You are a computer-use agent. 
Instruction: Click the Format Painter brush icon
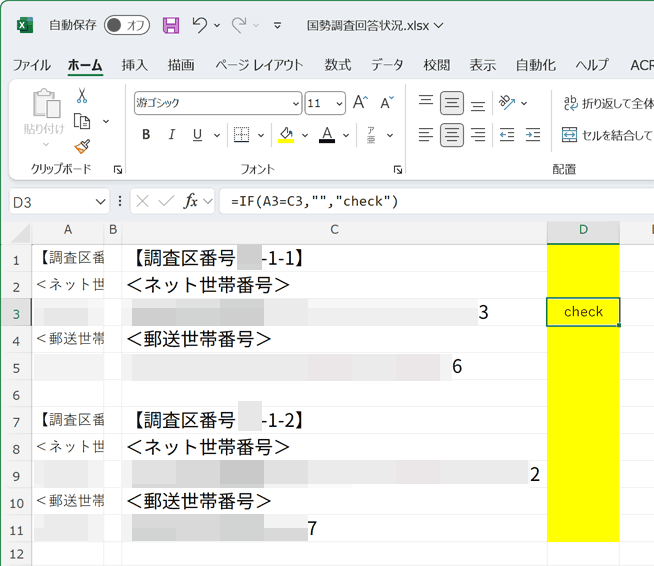[x=82, y=147]
